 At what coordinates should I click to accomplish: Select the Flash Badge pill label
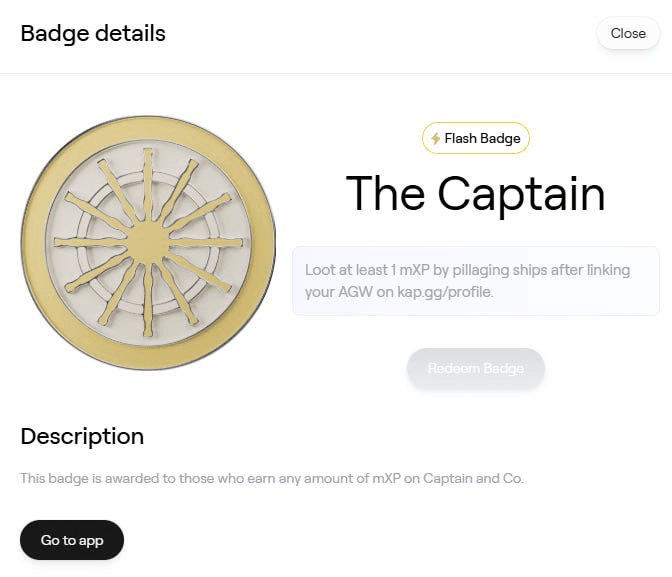476,138
